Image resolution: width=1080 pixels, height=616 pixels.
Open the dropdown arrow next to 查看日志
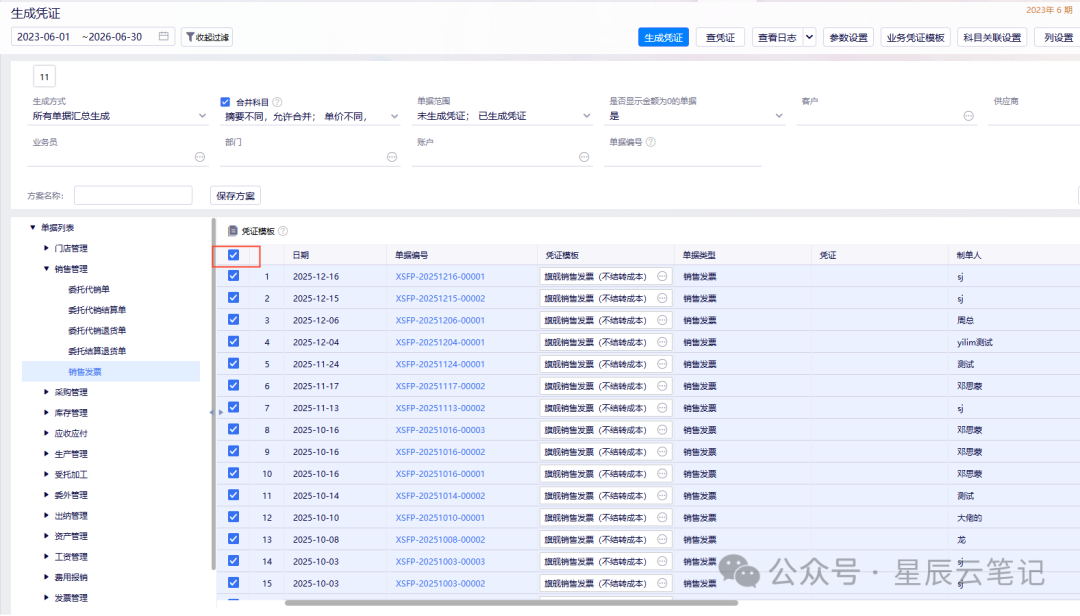[809, 37]
